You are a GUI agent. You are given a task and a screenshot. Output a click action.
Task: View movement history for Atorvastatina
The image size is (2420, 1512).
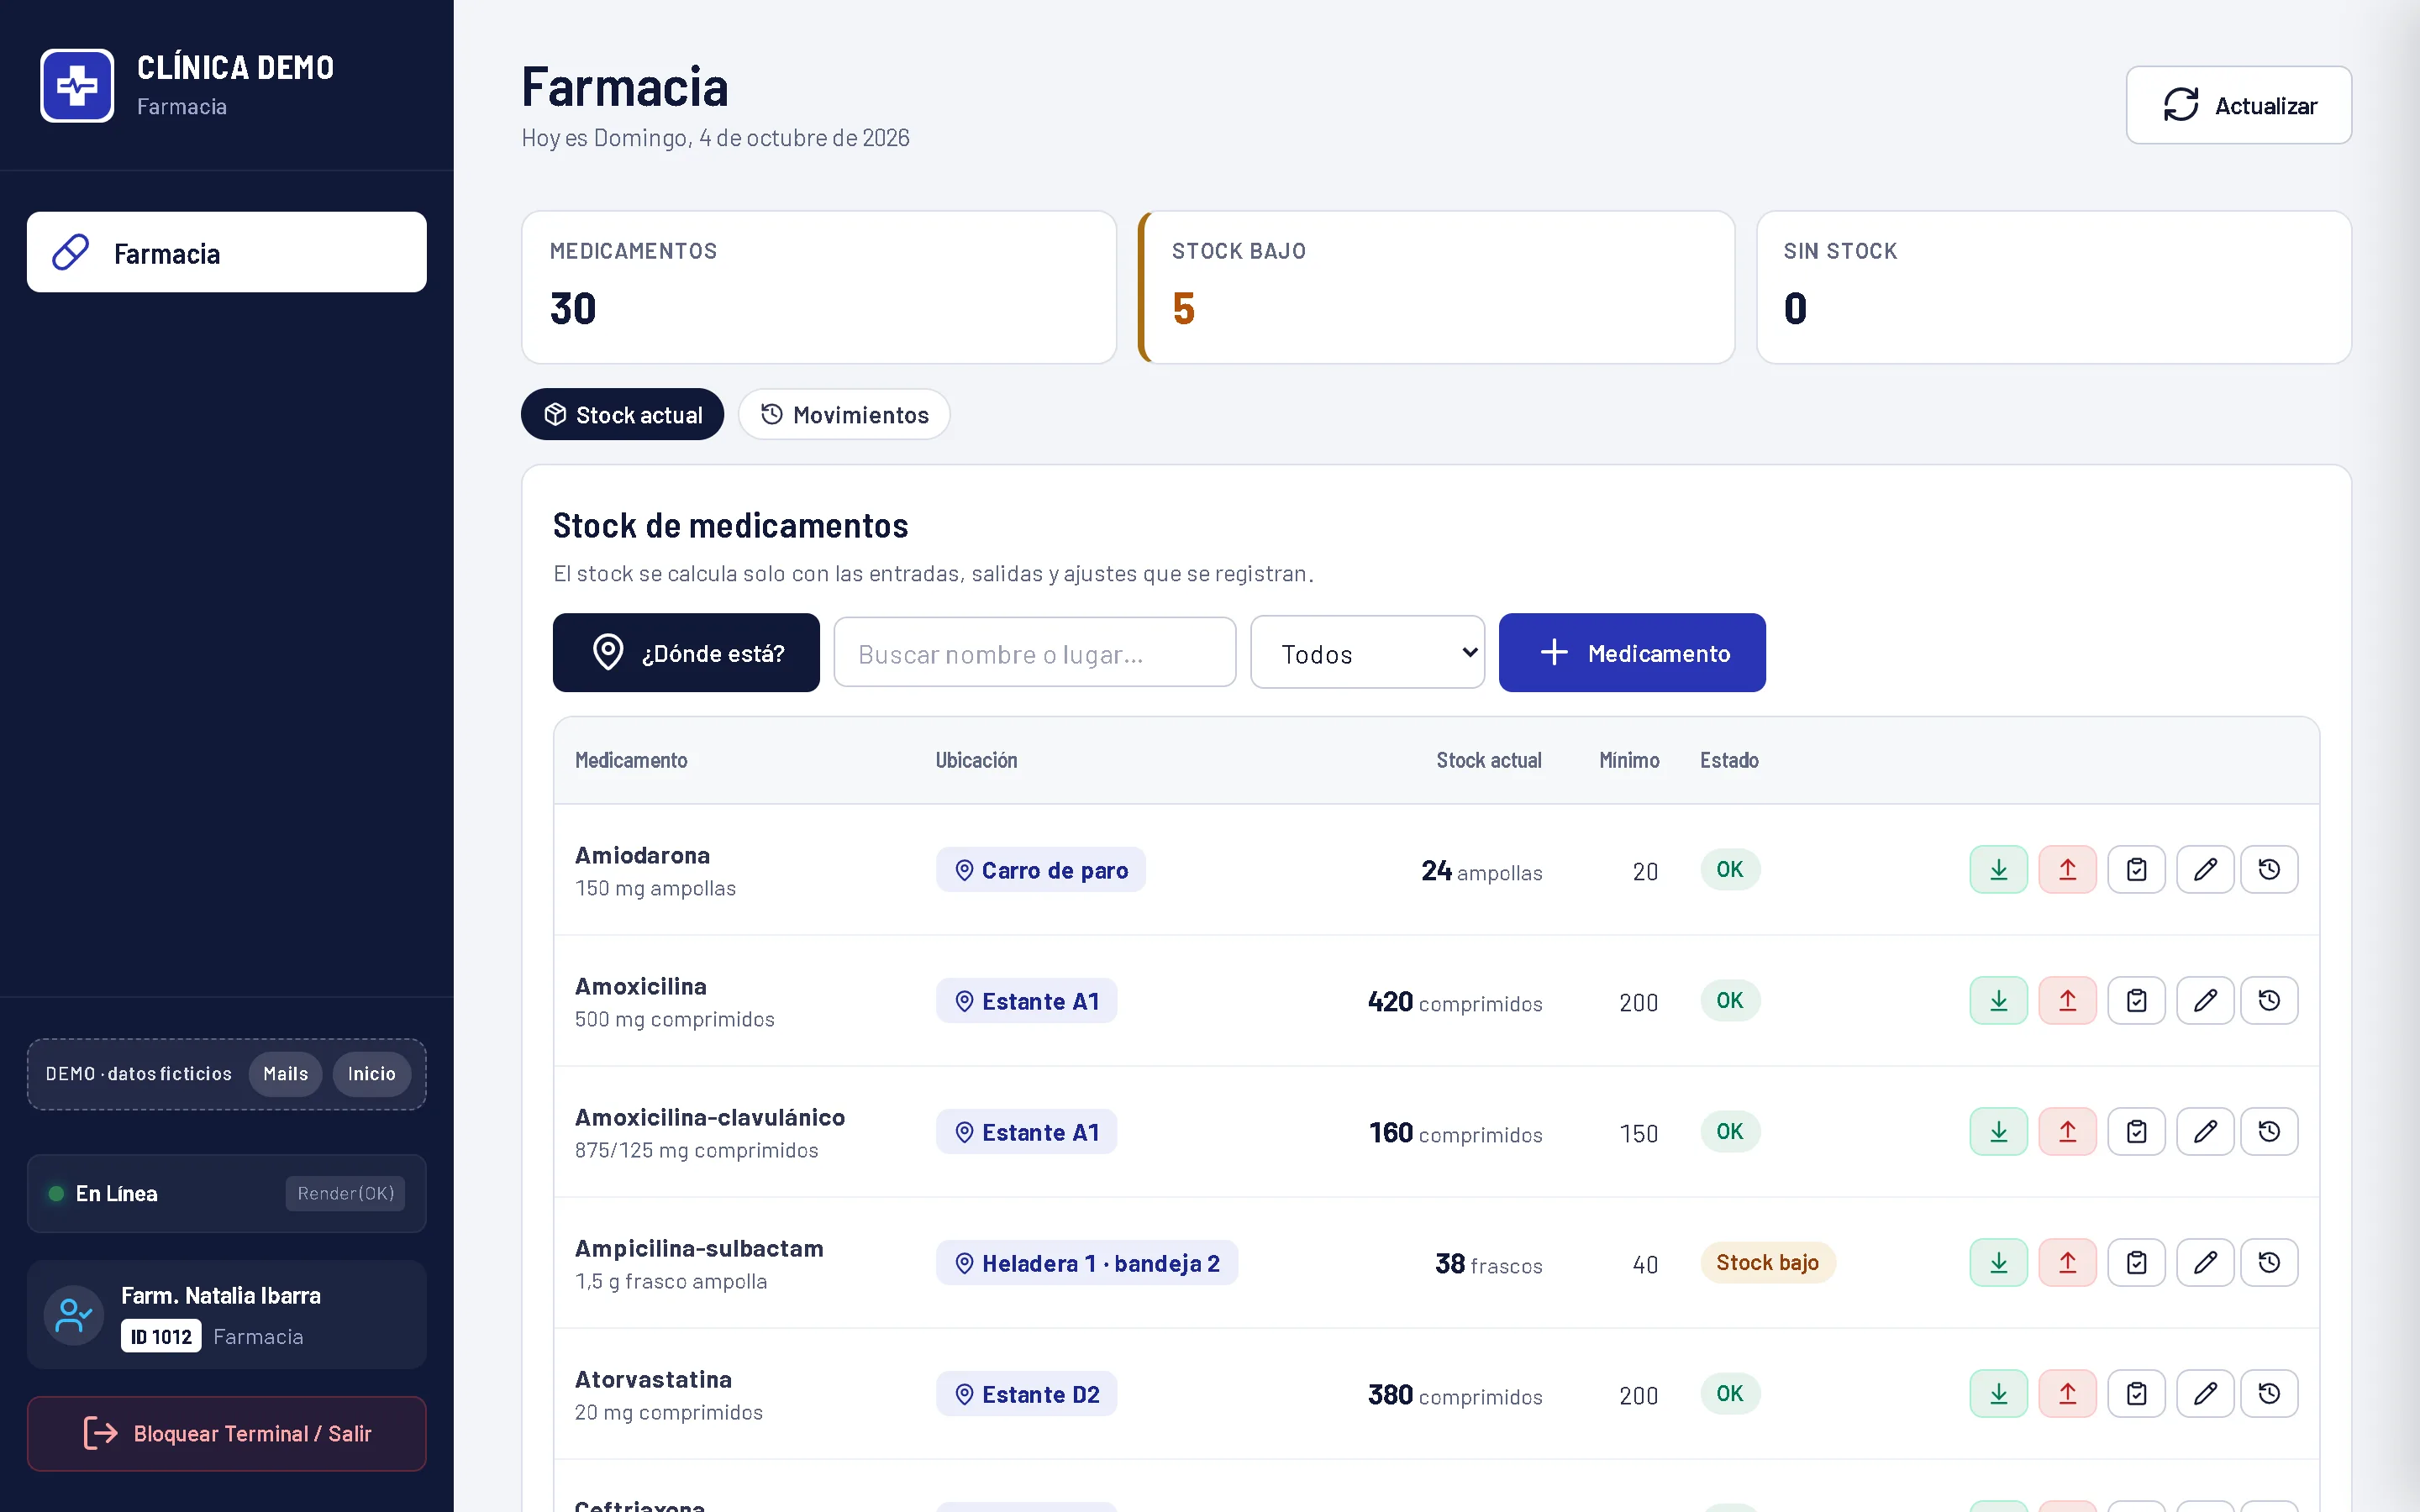click(2269, 1394)
